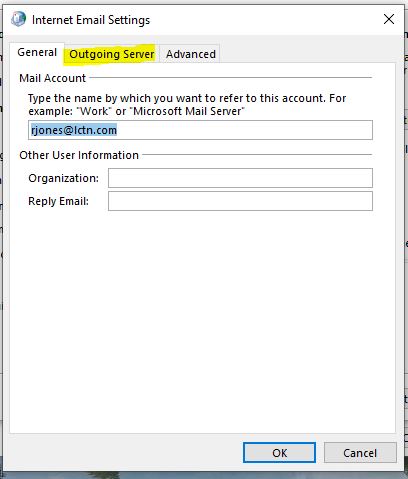Click the "Organization:" field label
The height and width of the screenshot is (479, 408).
point(63,178)
